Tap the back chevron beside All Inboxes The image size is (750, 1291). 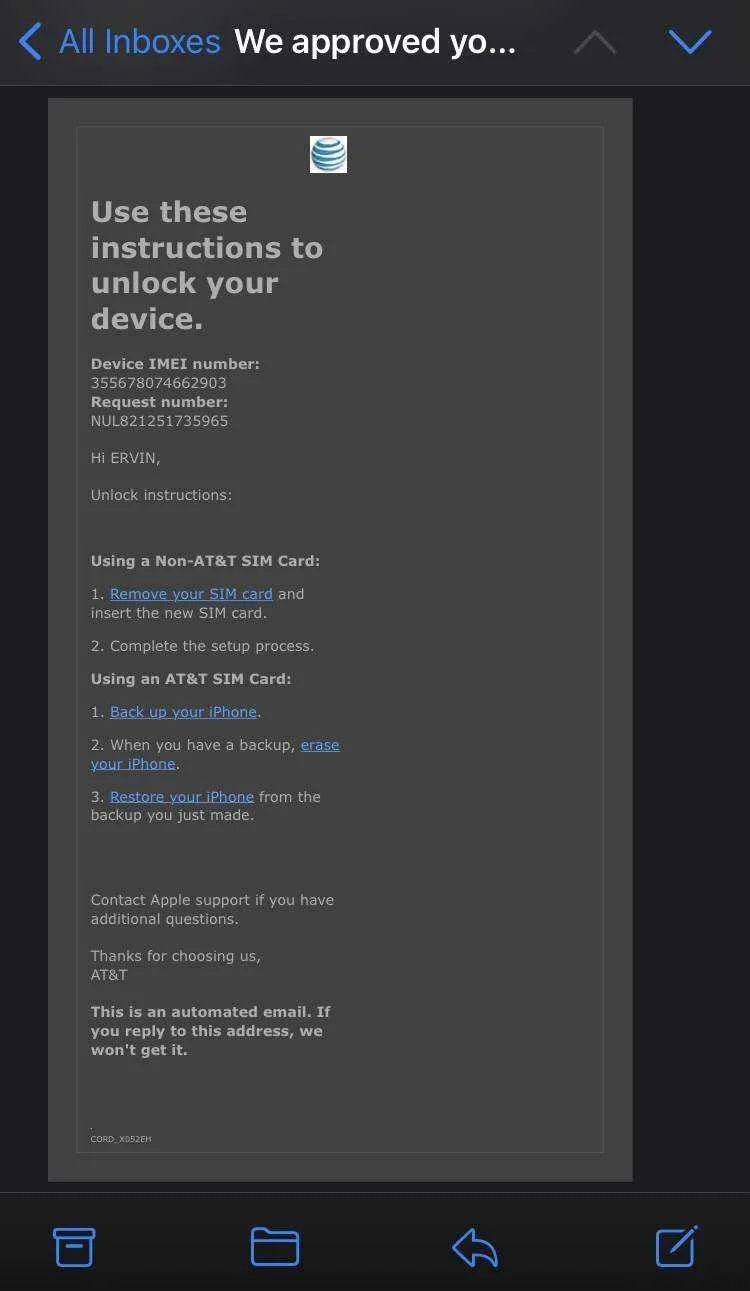(x=31, y=42)
